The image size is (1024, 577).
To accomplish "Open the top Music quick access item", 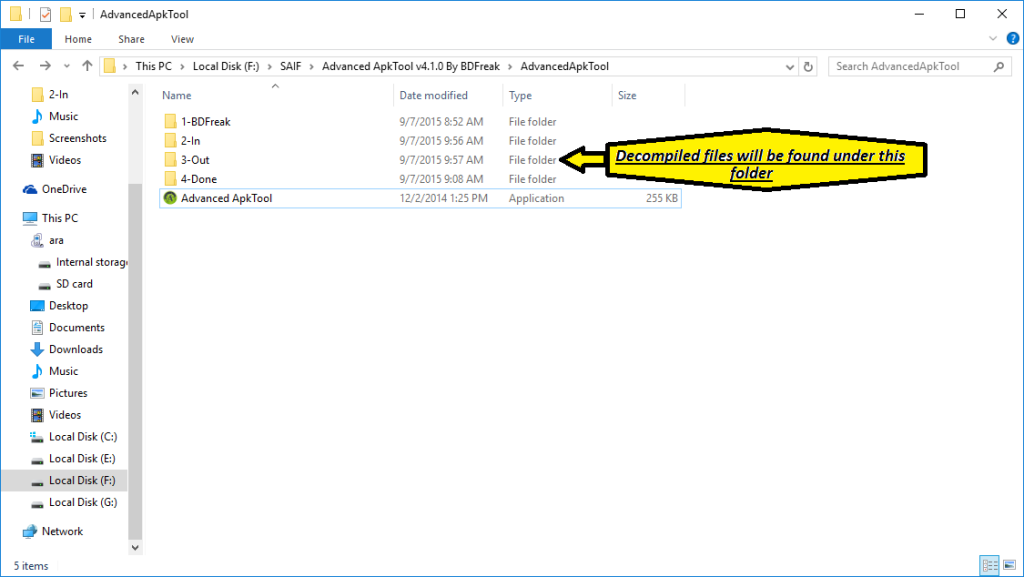I will click(x=63, y=116).
